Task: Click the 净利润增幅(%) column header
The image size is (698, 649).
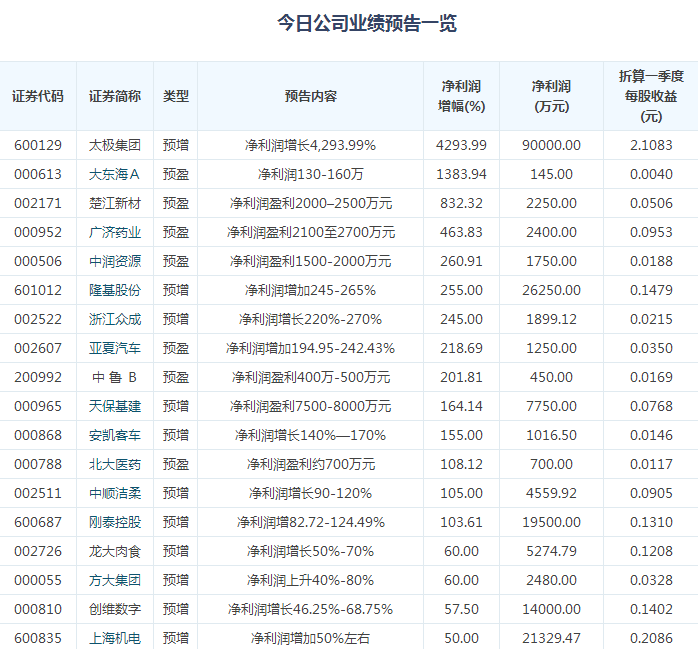Action: click(461, 96)
